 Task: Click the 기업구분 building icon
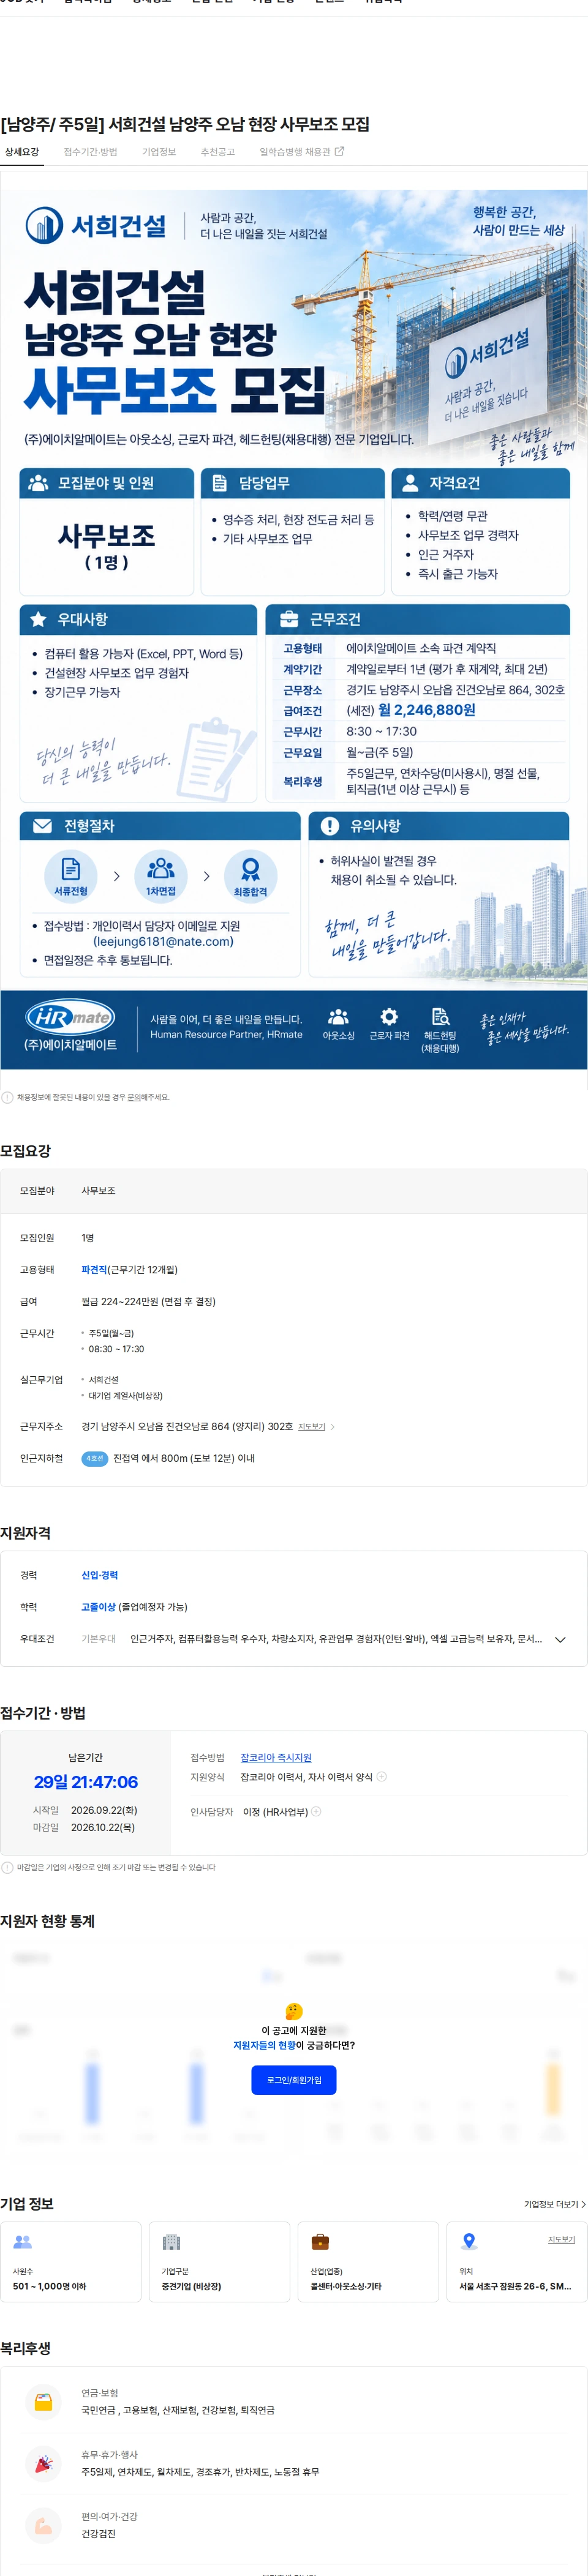click(171, 2241)
